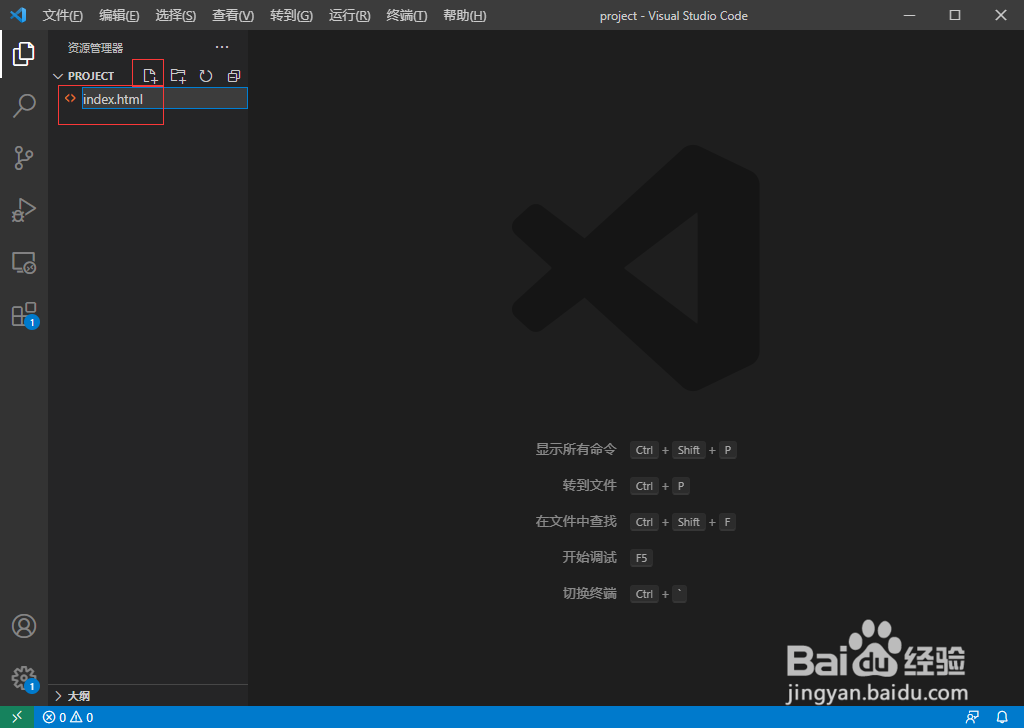The width and height of the screenshot is (1024, 728).
Task: Collapse all folders in explorer
Action: pyautogui.click(x=234, y=76)
